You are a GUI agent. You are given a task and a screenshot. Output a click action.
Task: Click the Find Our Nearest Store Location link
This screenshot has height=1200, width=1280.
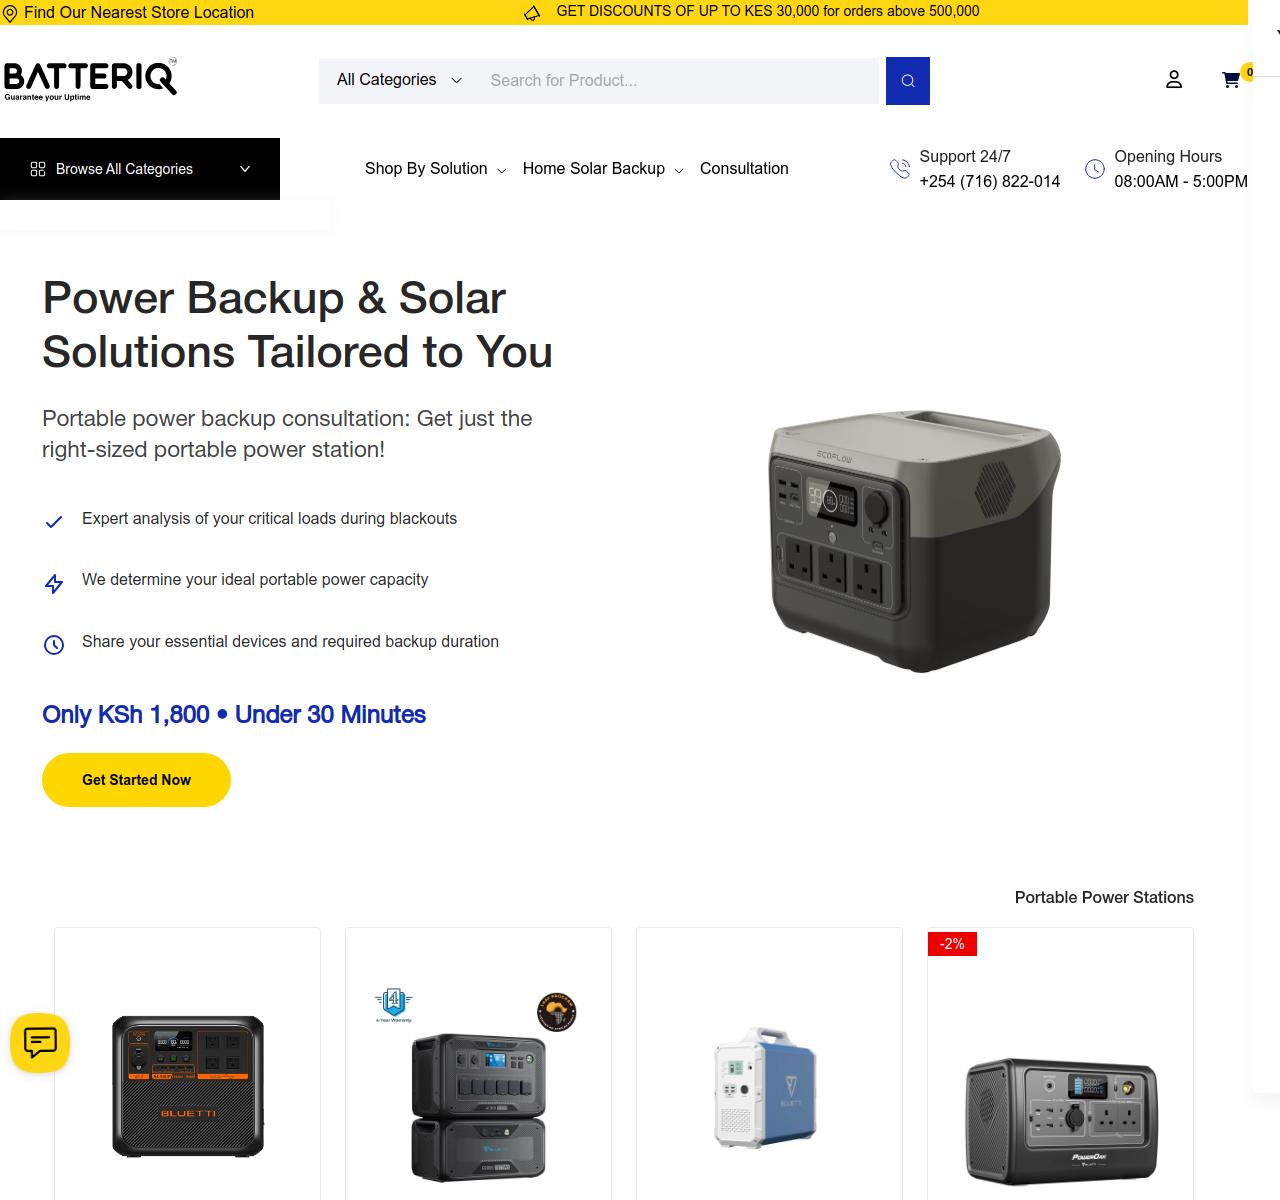(x=140, y=12)
